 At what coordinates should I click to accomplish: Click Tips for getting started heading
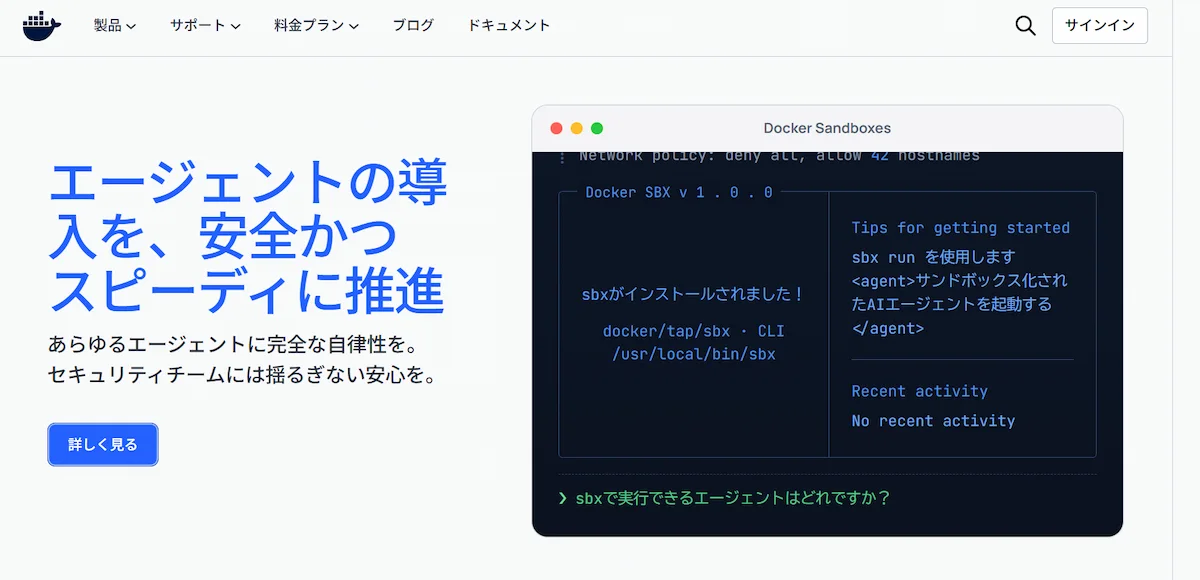961,228
